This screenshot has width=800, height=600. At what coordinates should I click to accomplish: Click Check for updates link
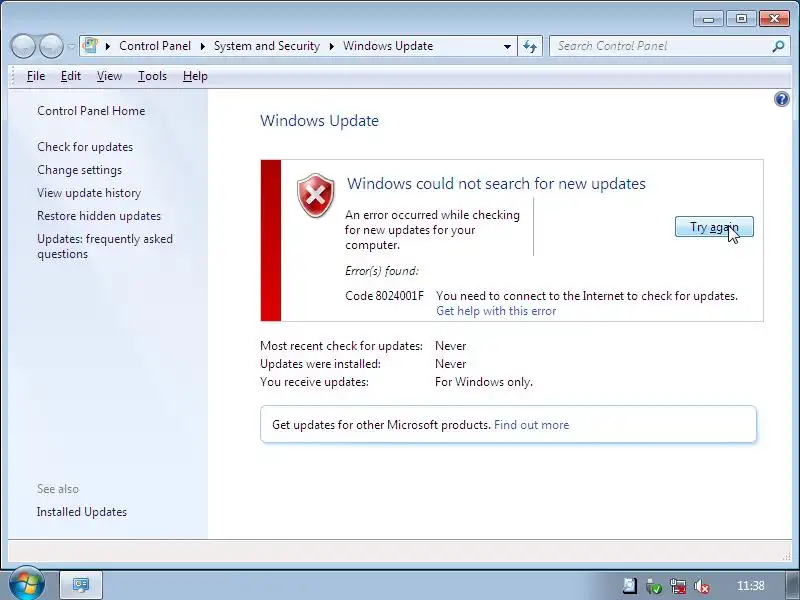(85, 147)
